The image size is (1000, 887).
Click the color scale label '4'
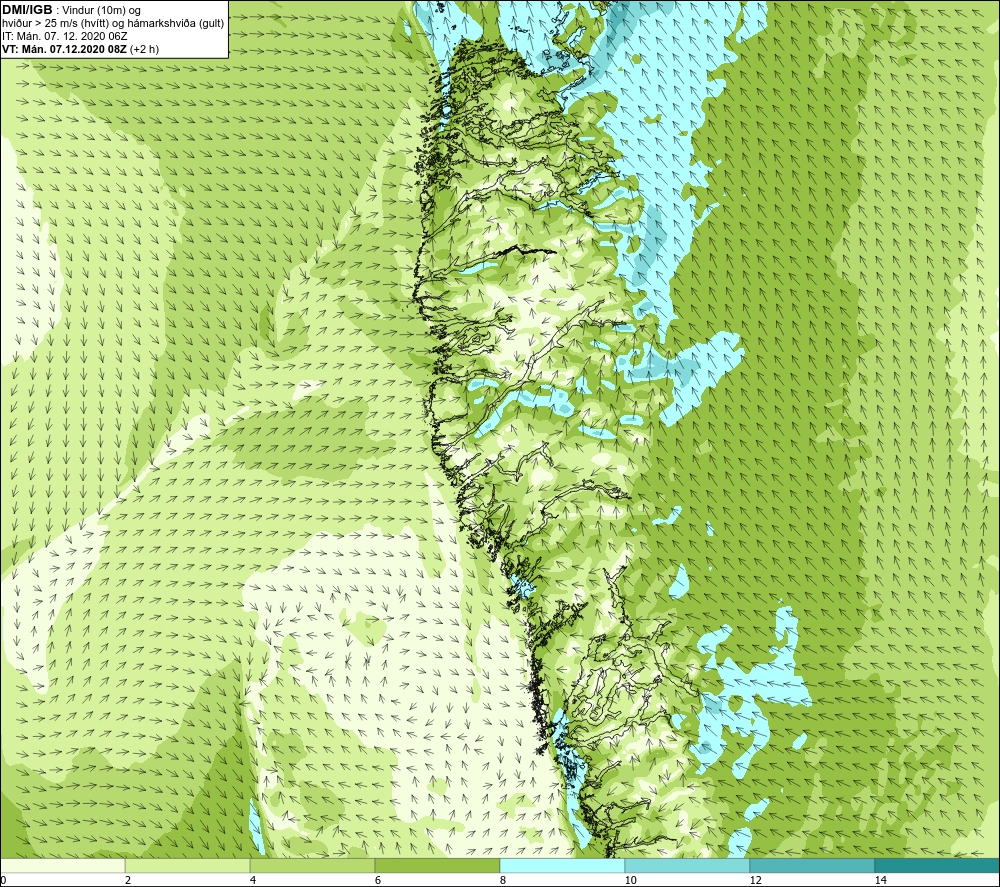click(253, 880)
